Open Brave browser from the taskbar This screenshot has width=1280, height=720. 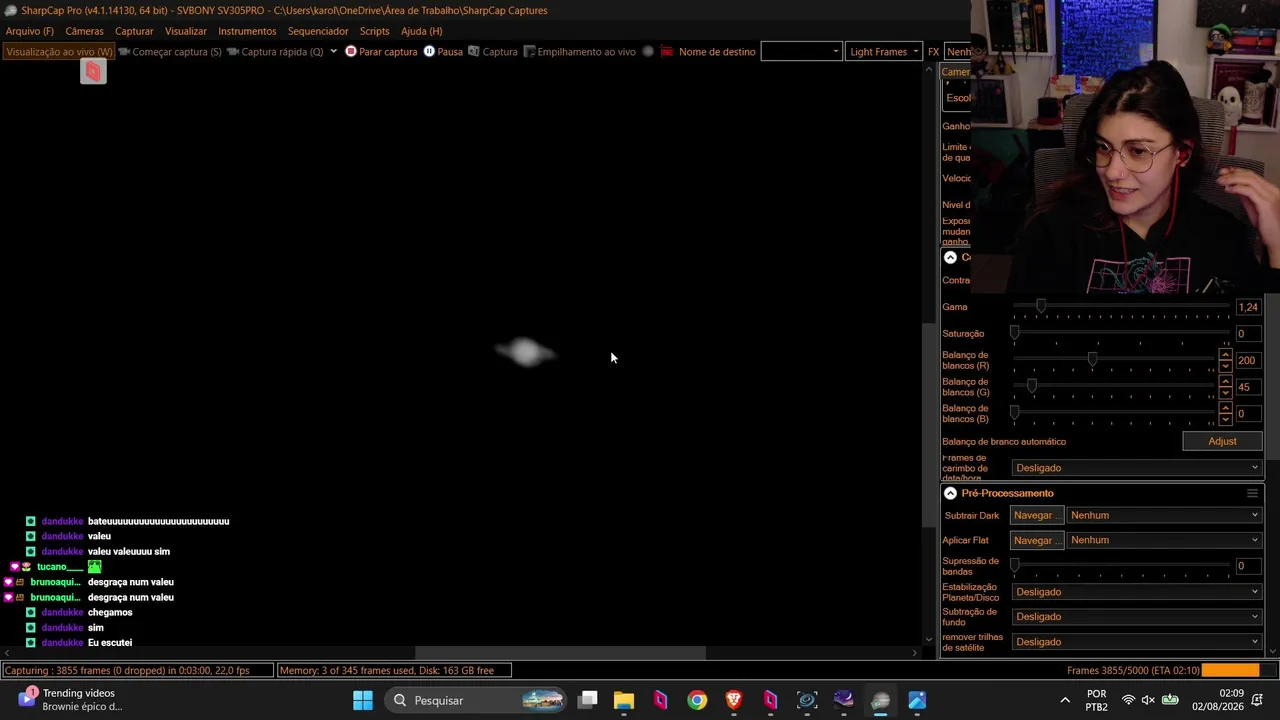[x=734, y=700]
